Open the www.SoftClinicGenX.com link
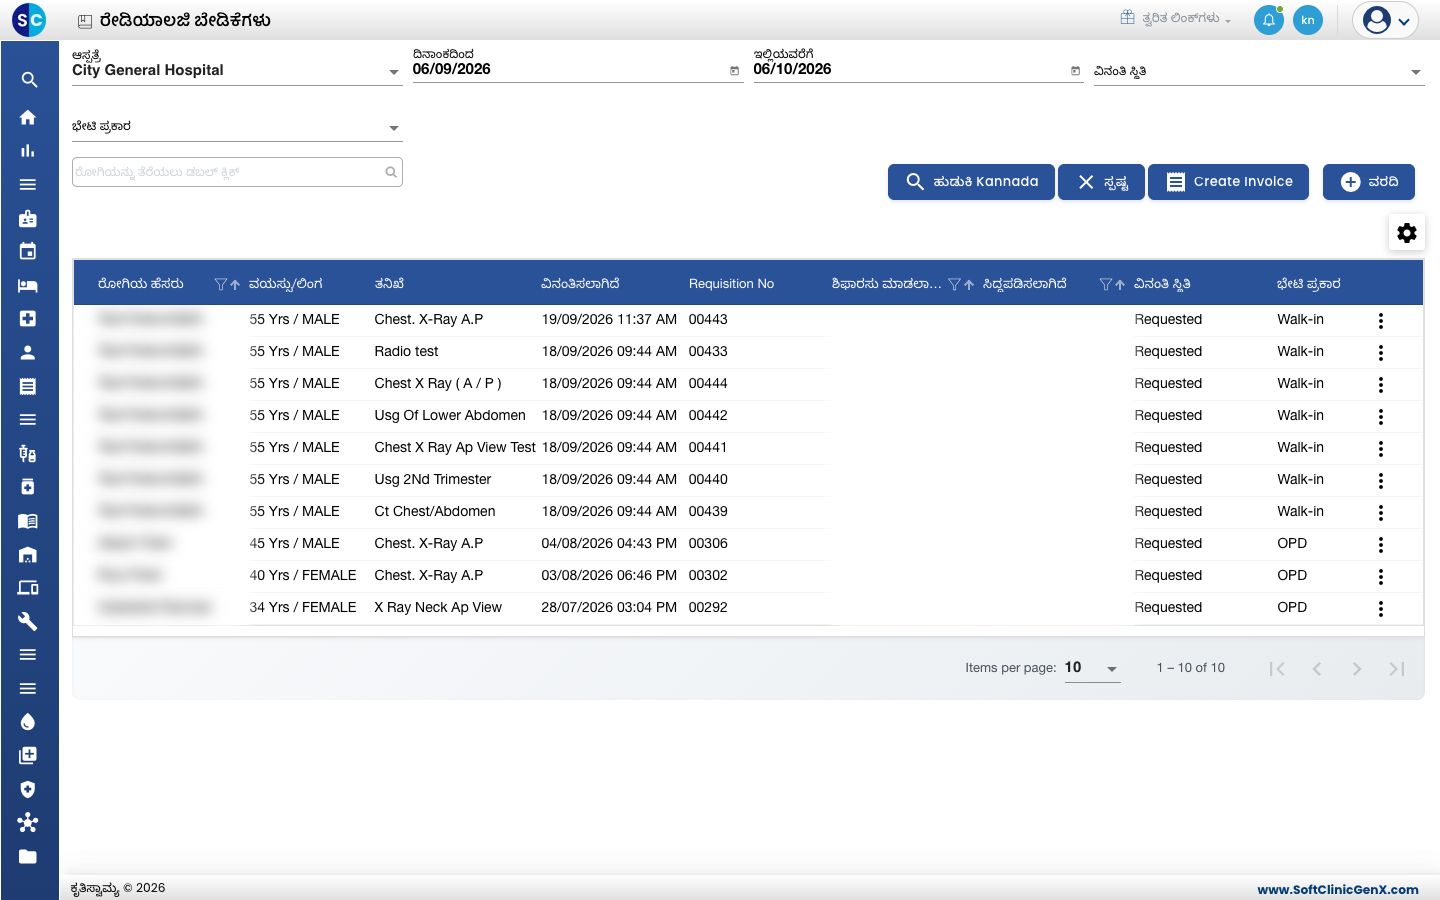This screenshot has width=1440, height=900. 1338,889
